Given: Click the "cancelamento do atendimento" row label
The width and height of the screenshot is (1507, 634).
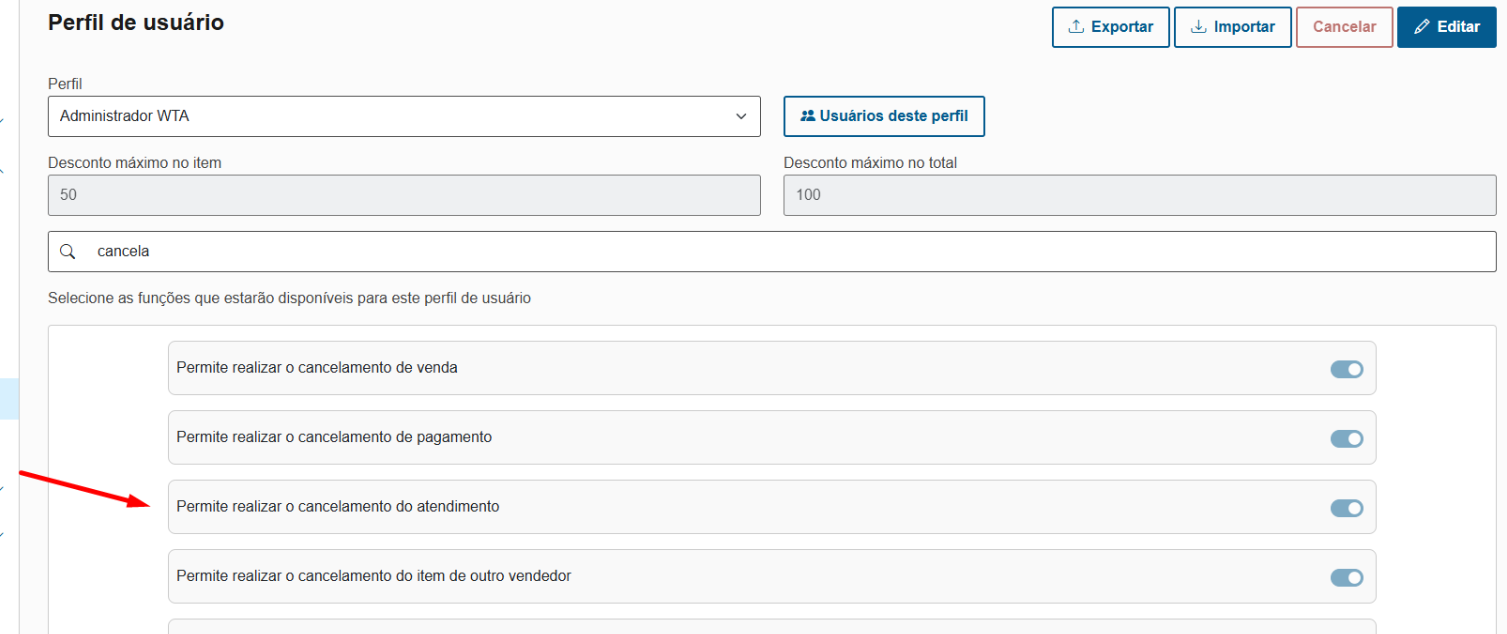Looking at the screenshot, I should [x=338, y=507].
